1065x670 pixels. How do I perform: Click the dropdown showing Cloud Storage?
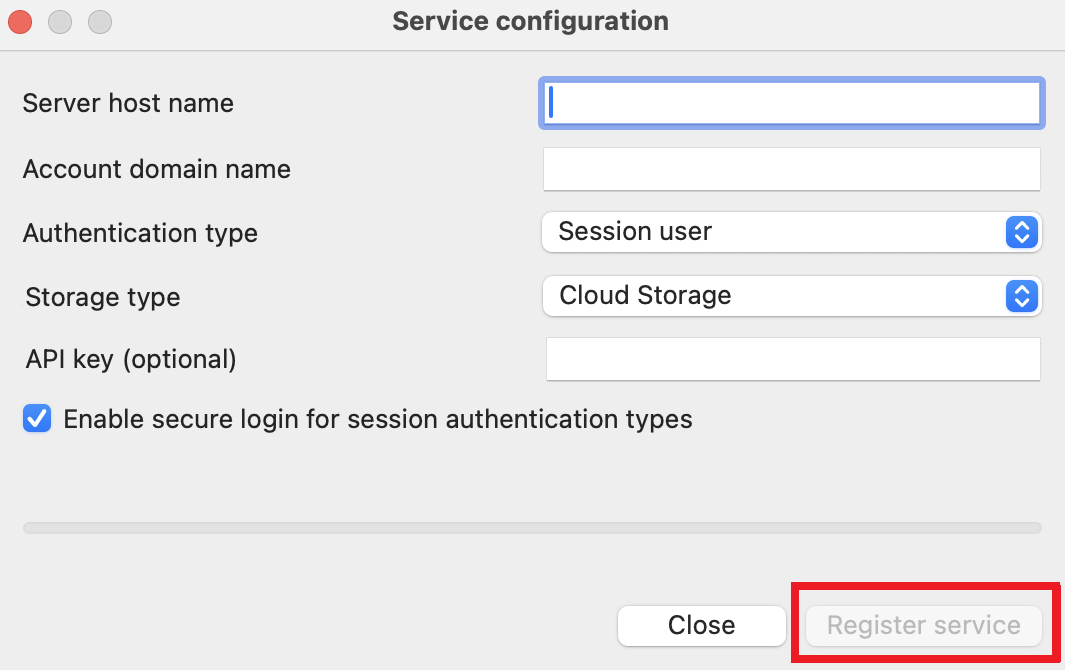point(790,296)
